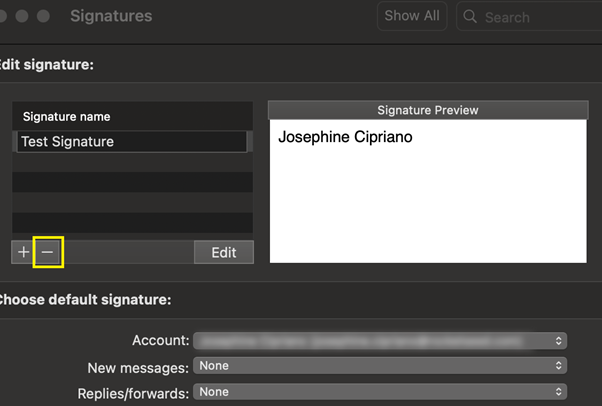Click the up-down arrows on Account popup
The image size is (602, 406).
[x=558, y=341]
